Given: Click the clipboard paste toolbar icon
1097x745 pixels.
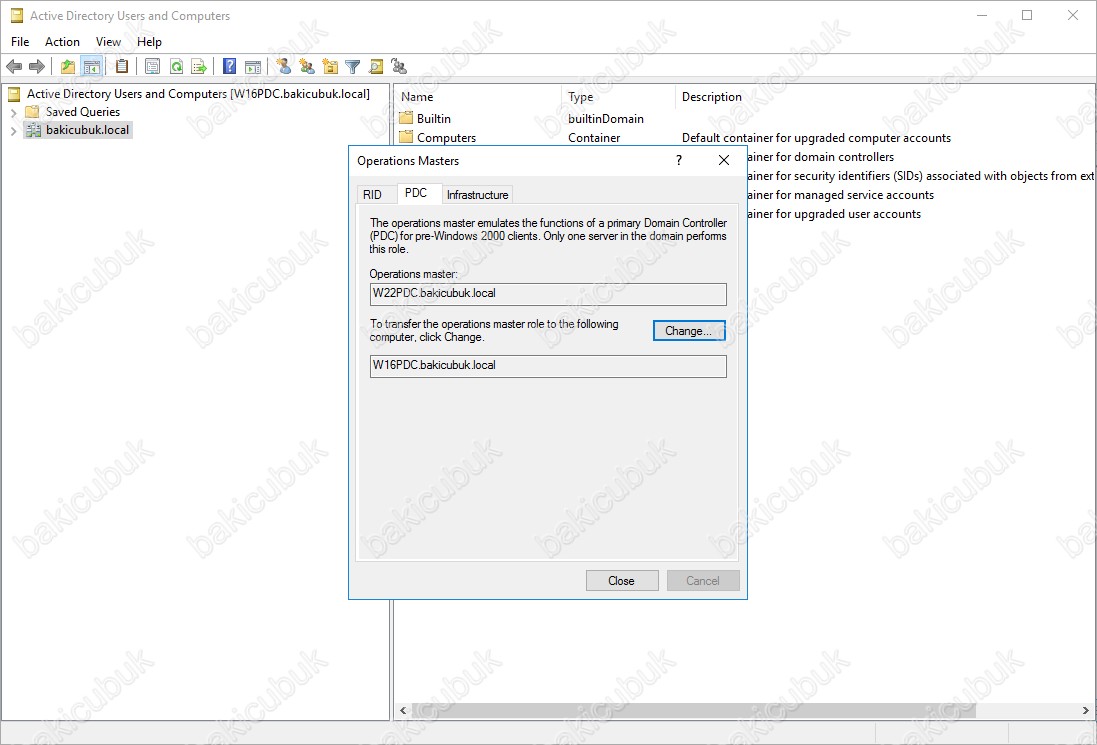Looking at the screenshot, I should point(122,66).
